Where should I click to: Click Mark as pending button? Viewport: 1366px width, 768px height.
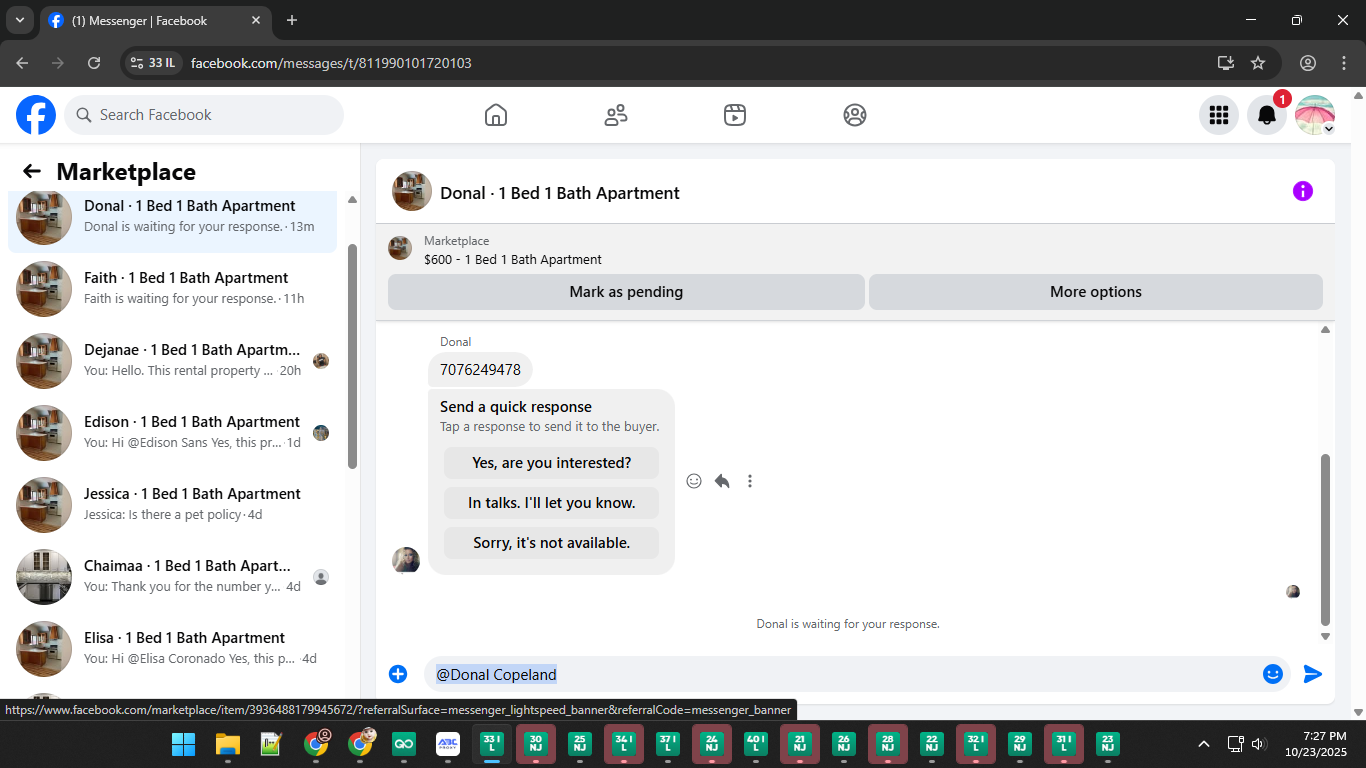[626, 292]
